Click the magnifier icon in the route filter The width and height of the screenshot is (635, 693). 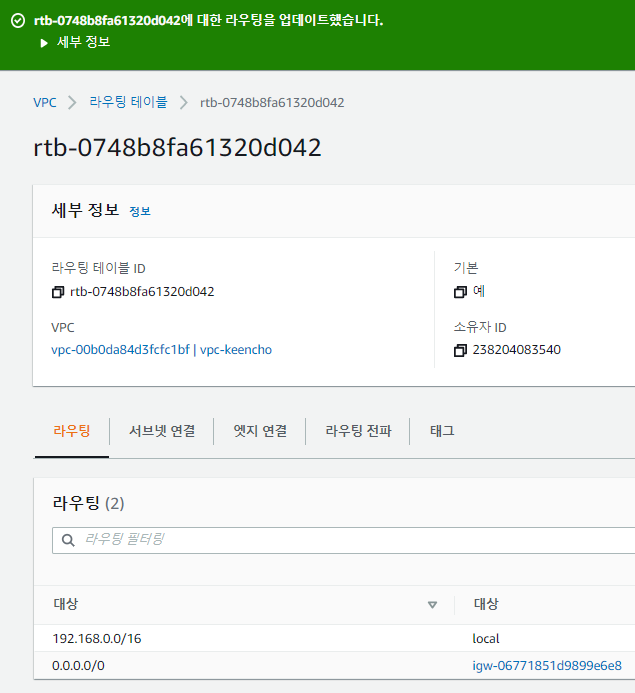(69, 540)
